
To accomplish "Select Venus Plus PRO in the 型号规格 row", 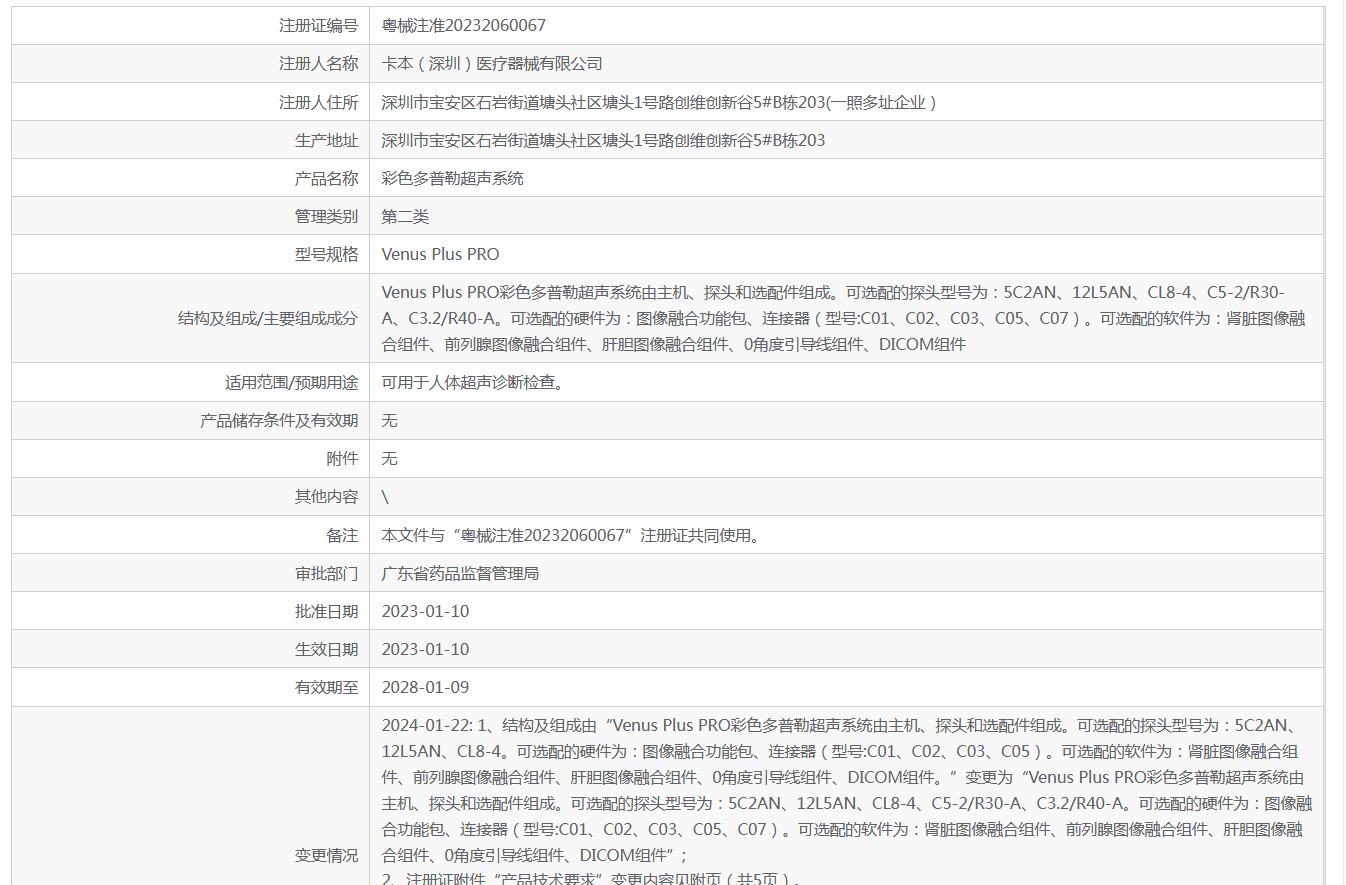I will (441, 254).
